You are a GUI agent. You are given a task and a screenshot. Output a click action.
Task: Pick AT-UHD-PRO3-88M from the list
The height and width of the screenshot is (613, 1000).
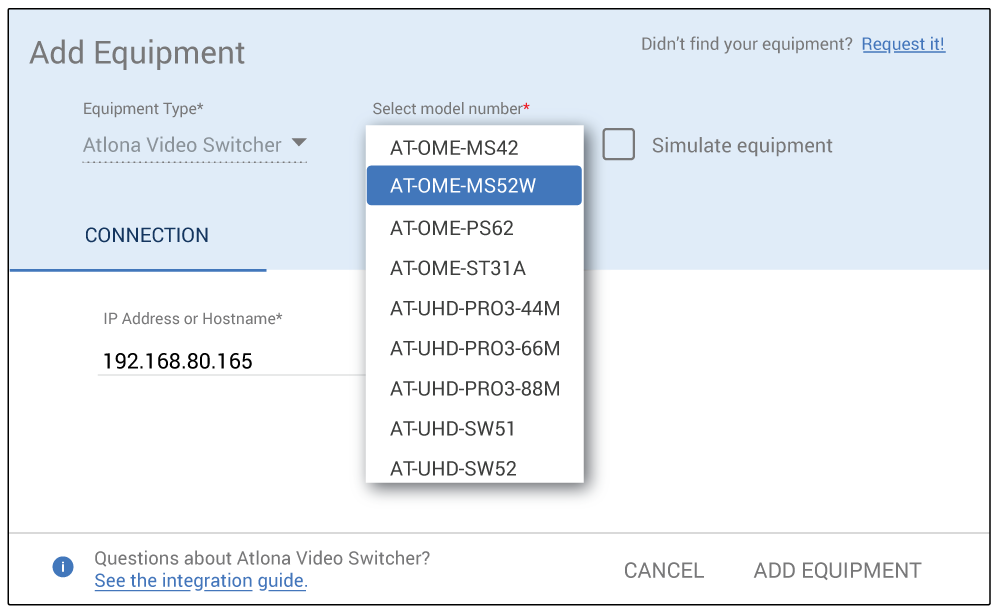475,388
